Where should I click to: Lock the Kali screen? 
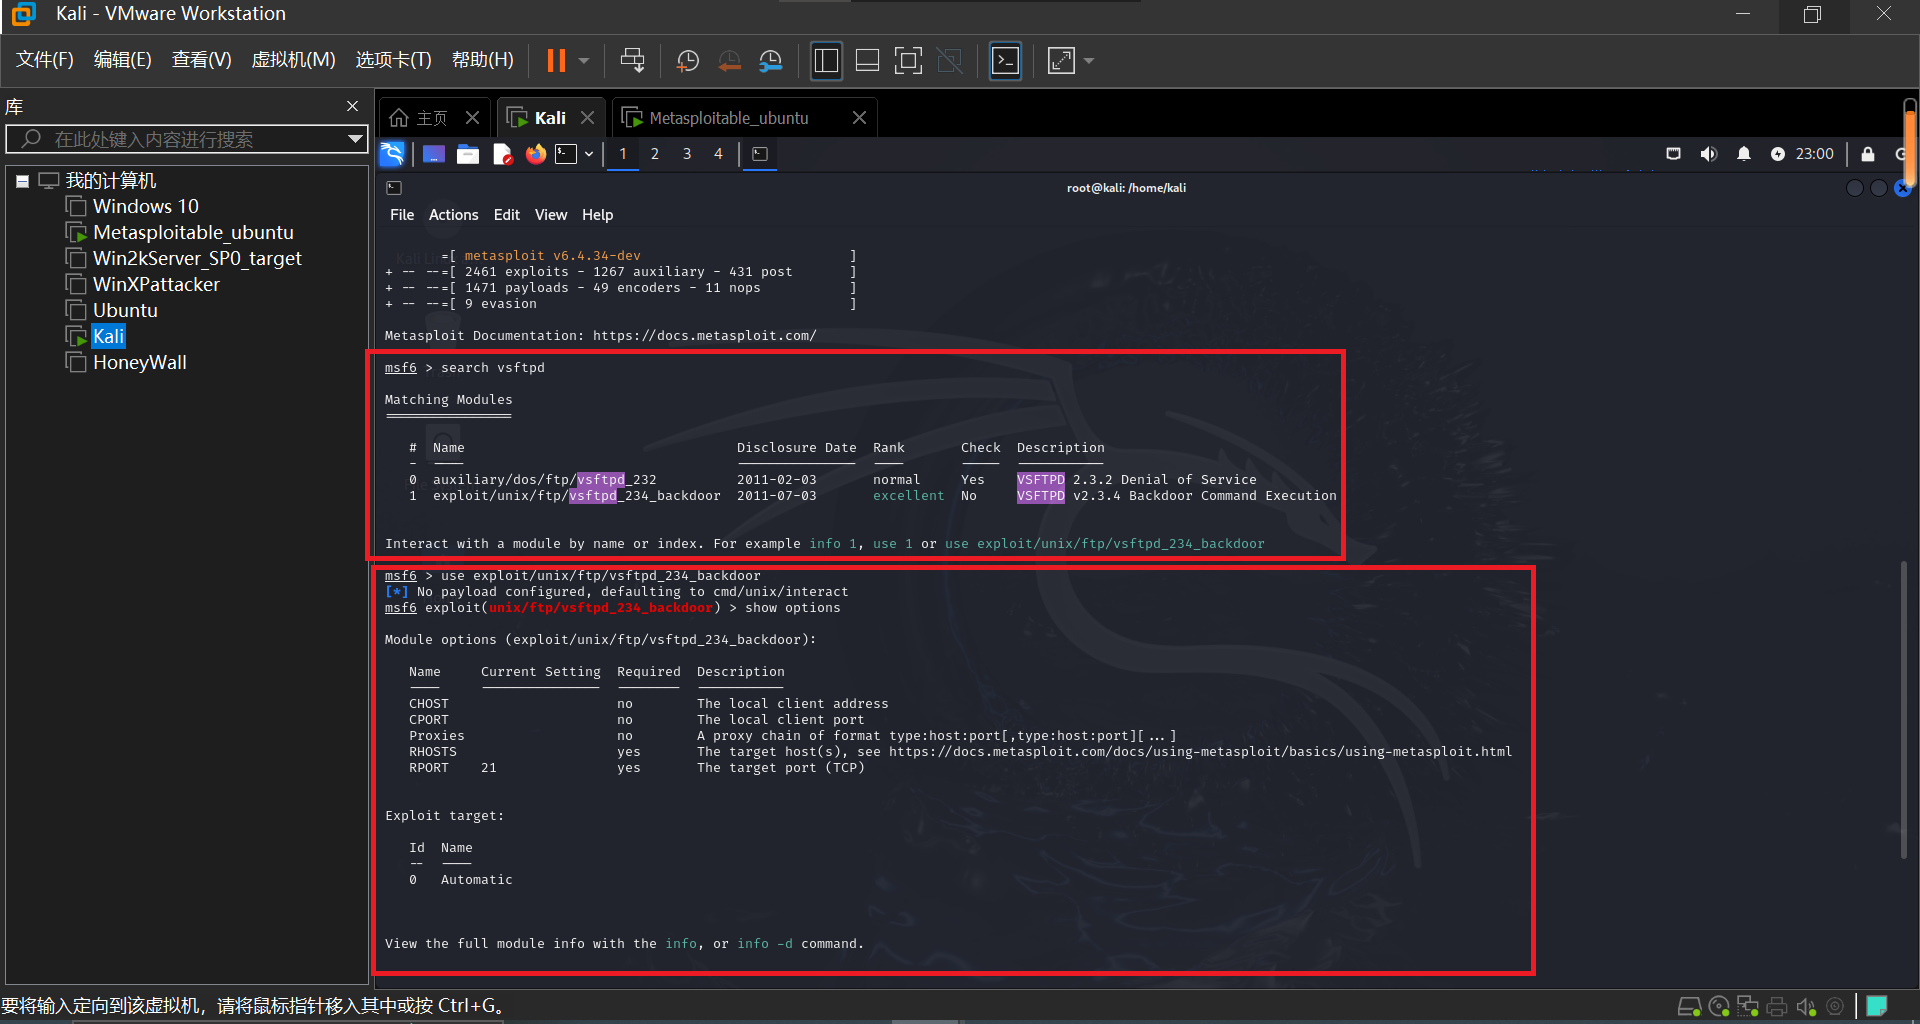[x=1868, y=154]
